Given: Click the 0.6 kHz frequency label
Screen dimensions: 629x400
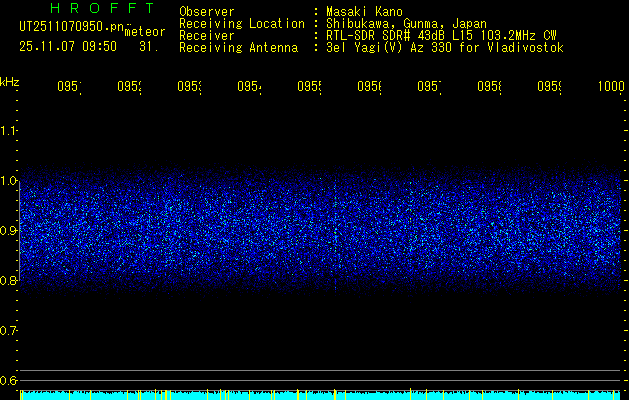Looking at the screenshot, I should 8,380.
